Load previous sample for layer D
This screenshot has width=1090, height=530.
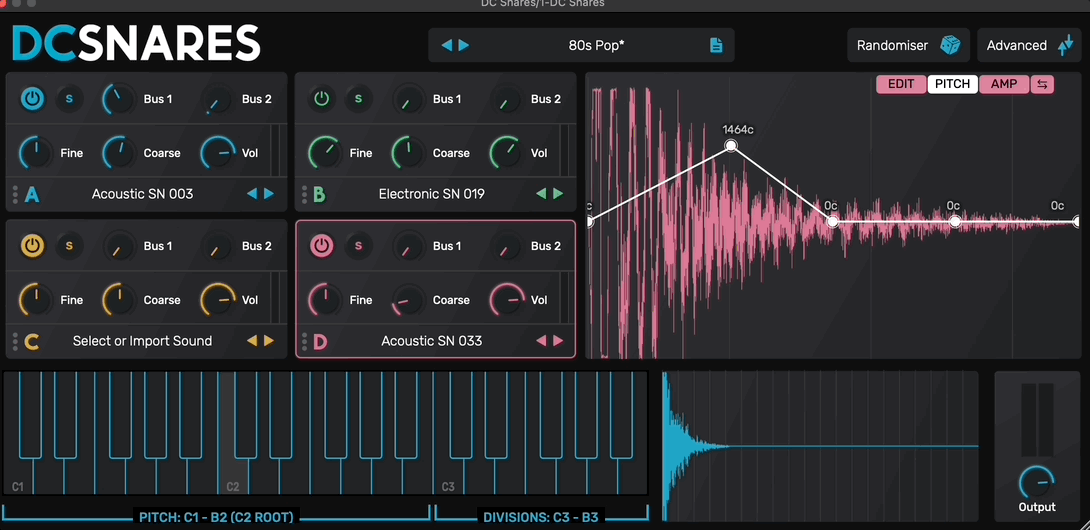pyautogui.click(x=542, y=341)
